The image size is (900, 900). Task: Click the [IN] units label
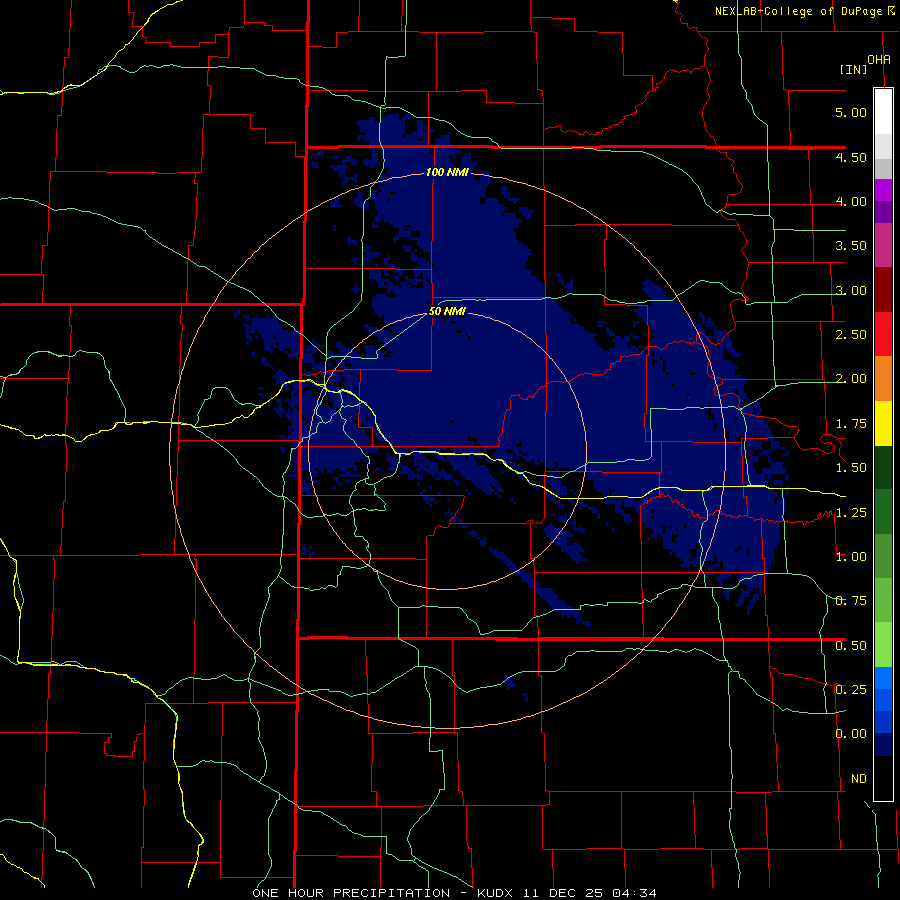tap(854, 69)
